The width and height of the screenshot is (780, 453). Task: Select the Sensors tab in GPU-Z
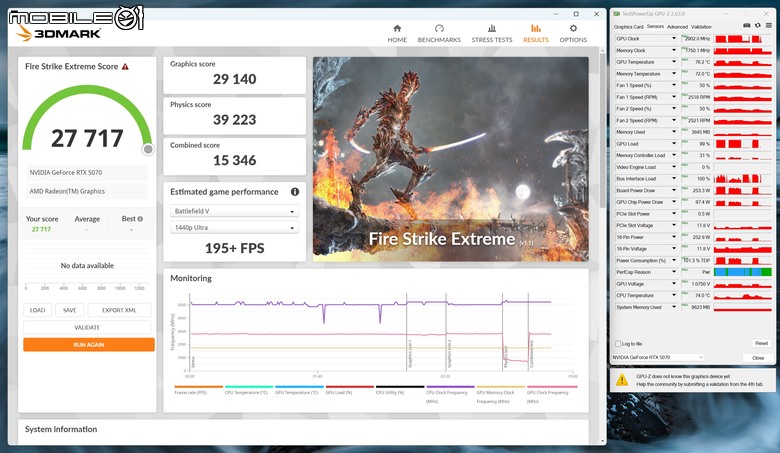point(655,26)
